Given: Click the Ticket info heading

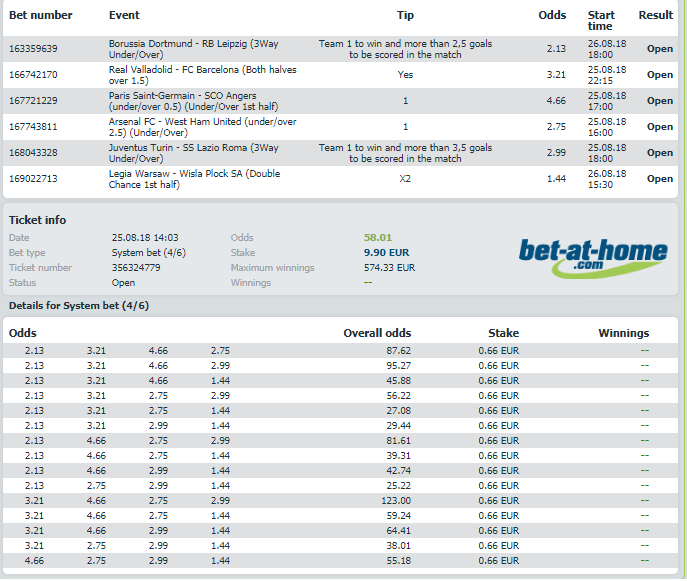Looking at the screenshot, I should (37, 220).
